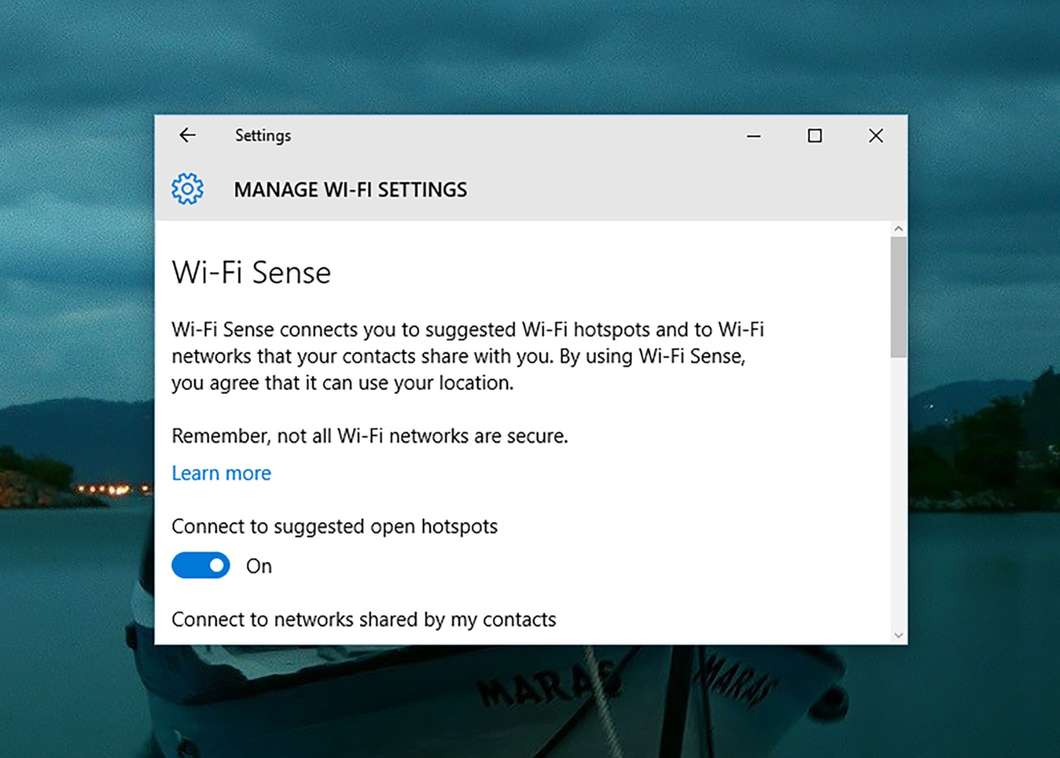The width and height of the screenshot is (1060, 758).
Task: Click the scrollbar down arrow
Action: tap(898, 635)
